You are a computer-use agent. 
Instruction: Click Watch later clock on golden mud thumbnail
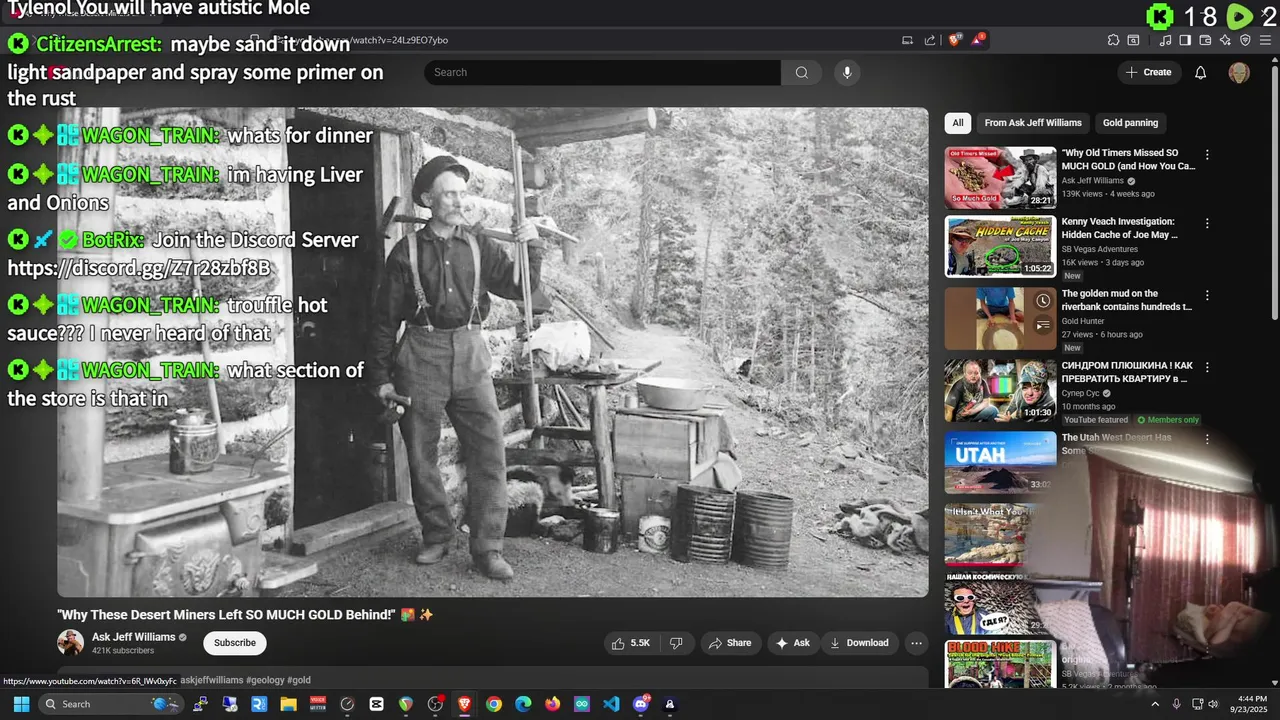[x=1043, y=301]
